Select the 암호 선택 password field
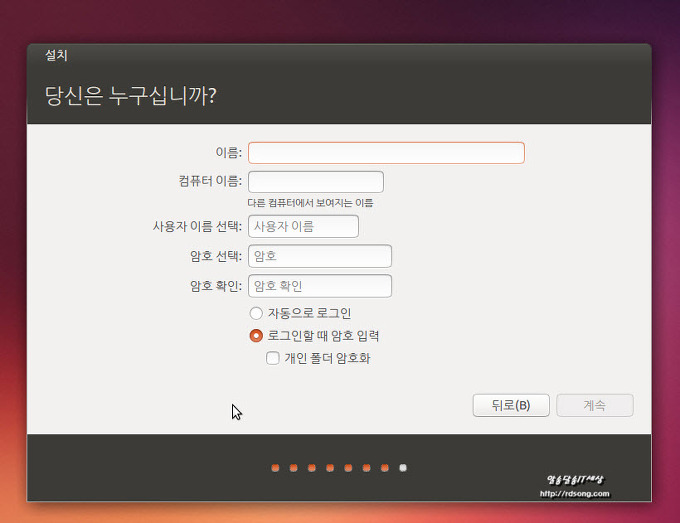The image size is (680, 523). pyautogui.click(x=320, y=256)
